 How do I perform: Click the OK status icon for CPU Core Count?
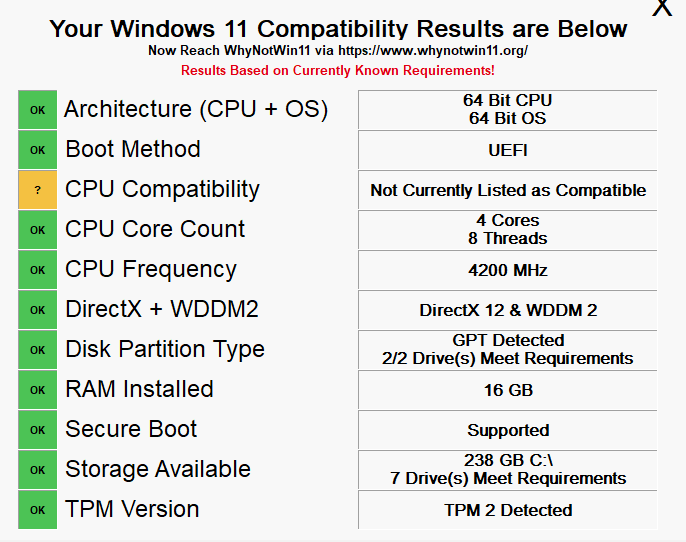tap(38, 230)
